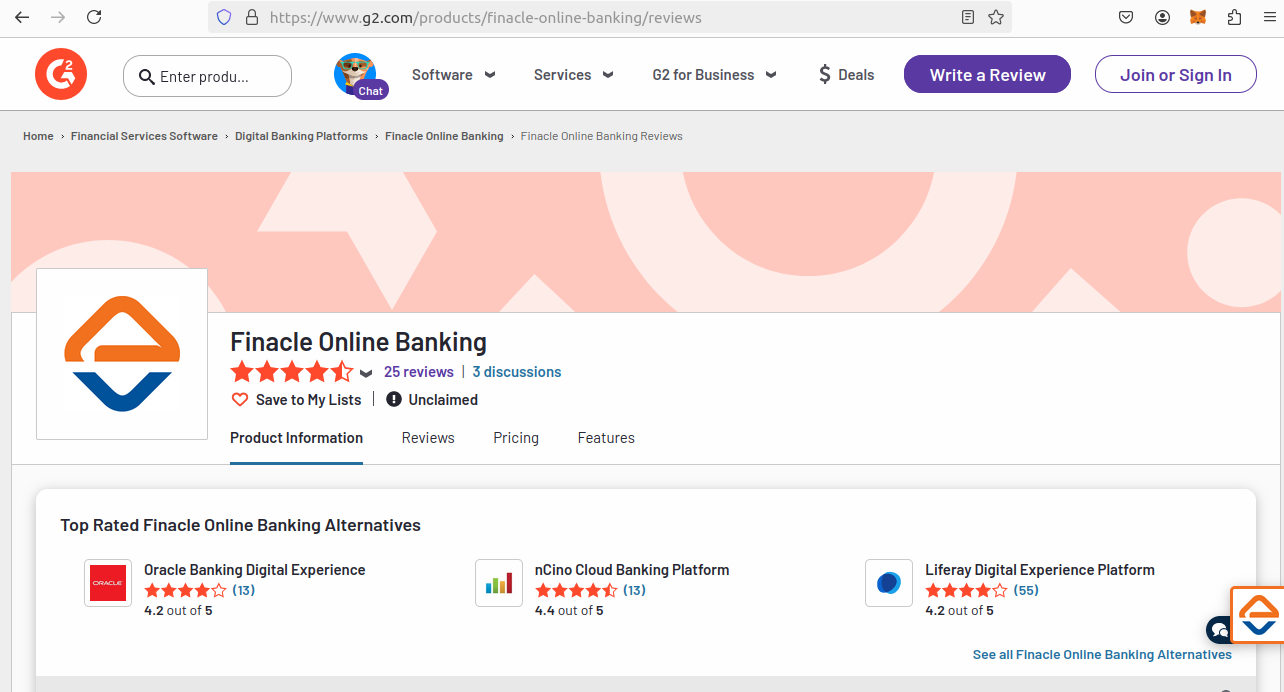Open the Deals menu item

pyautogui.click(x=846, y=75)
